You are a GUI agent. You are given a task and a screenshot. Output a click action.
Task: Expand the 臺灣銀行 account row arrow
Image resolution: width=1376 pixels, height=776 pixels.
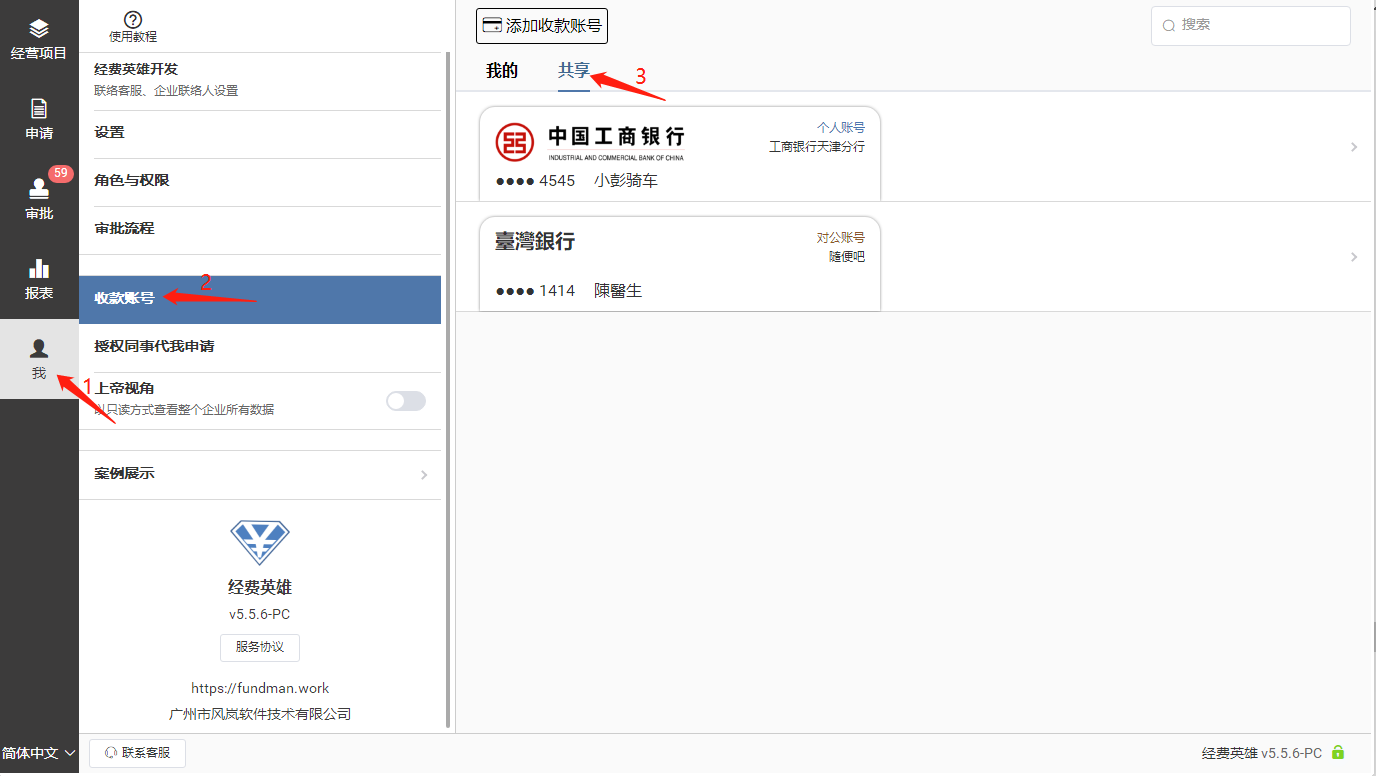[1354, 257]
